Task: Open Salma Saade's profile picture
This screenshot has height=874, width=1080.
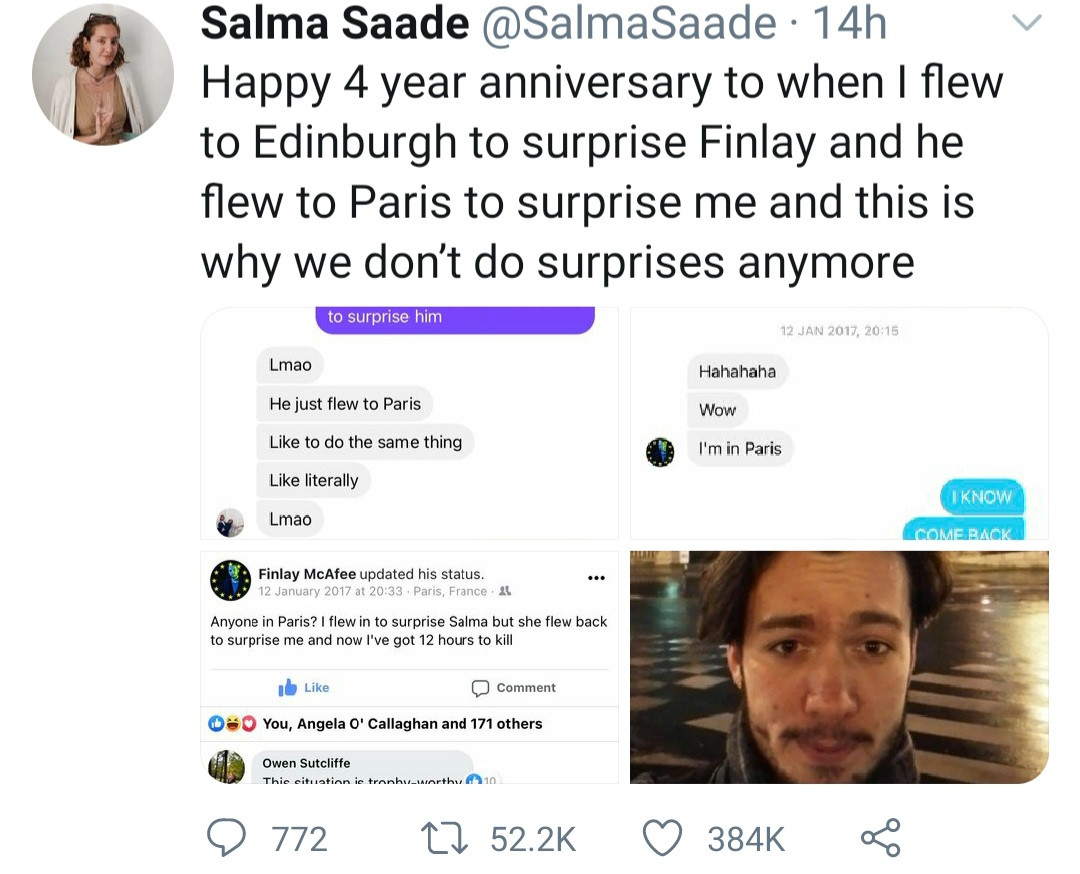Action: coord(102,74)
